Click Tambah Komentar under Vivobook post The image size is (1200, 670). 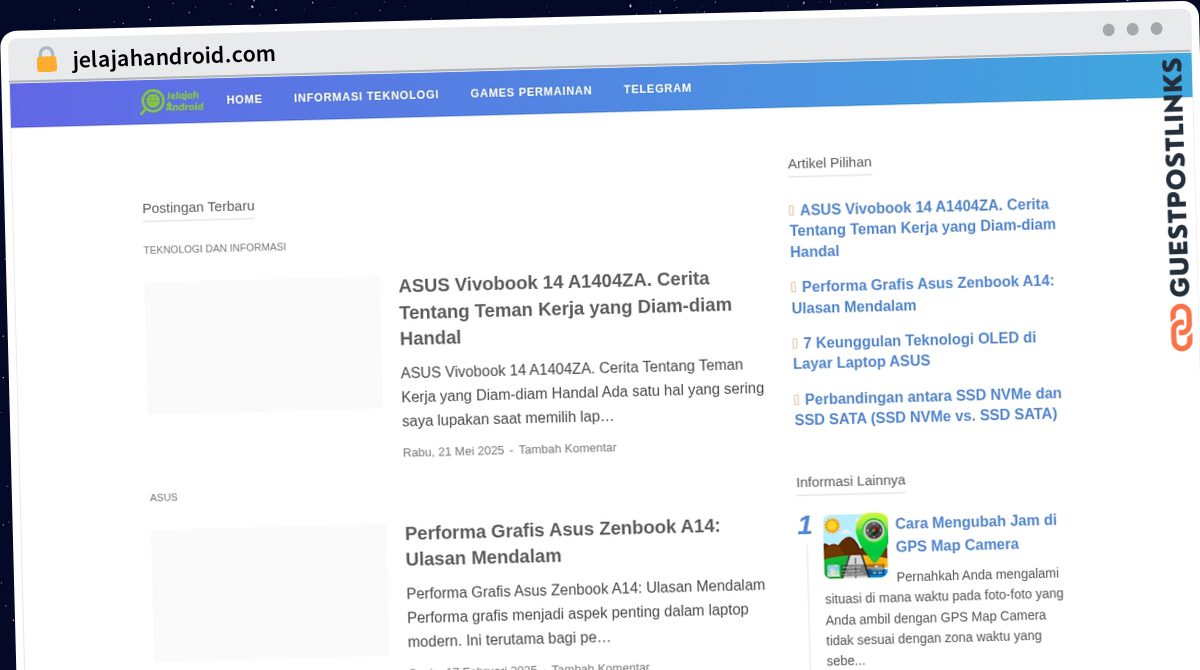tap(567, 449)
